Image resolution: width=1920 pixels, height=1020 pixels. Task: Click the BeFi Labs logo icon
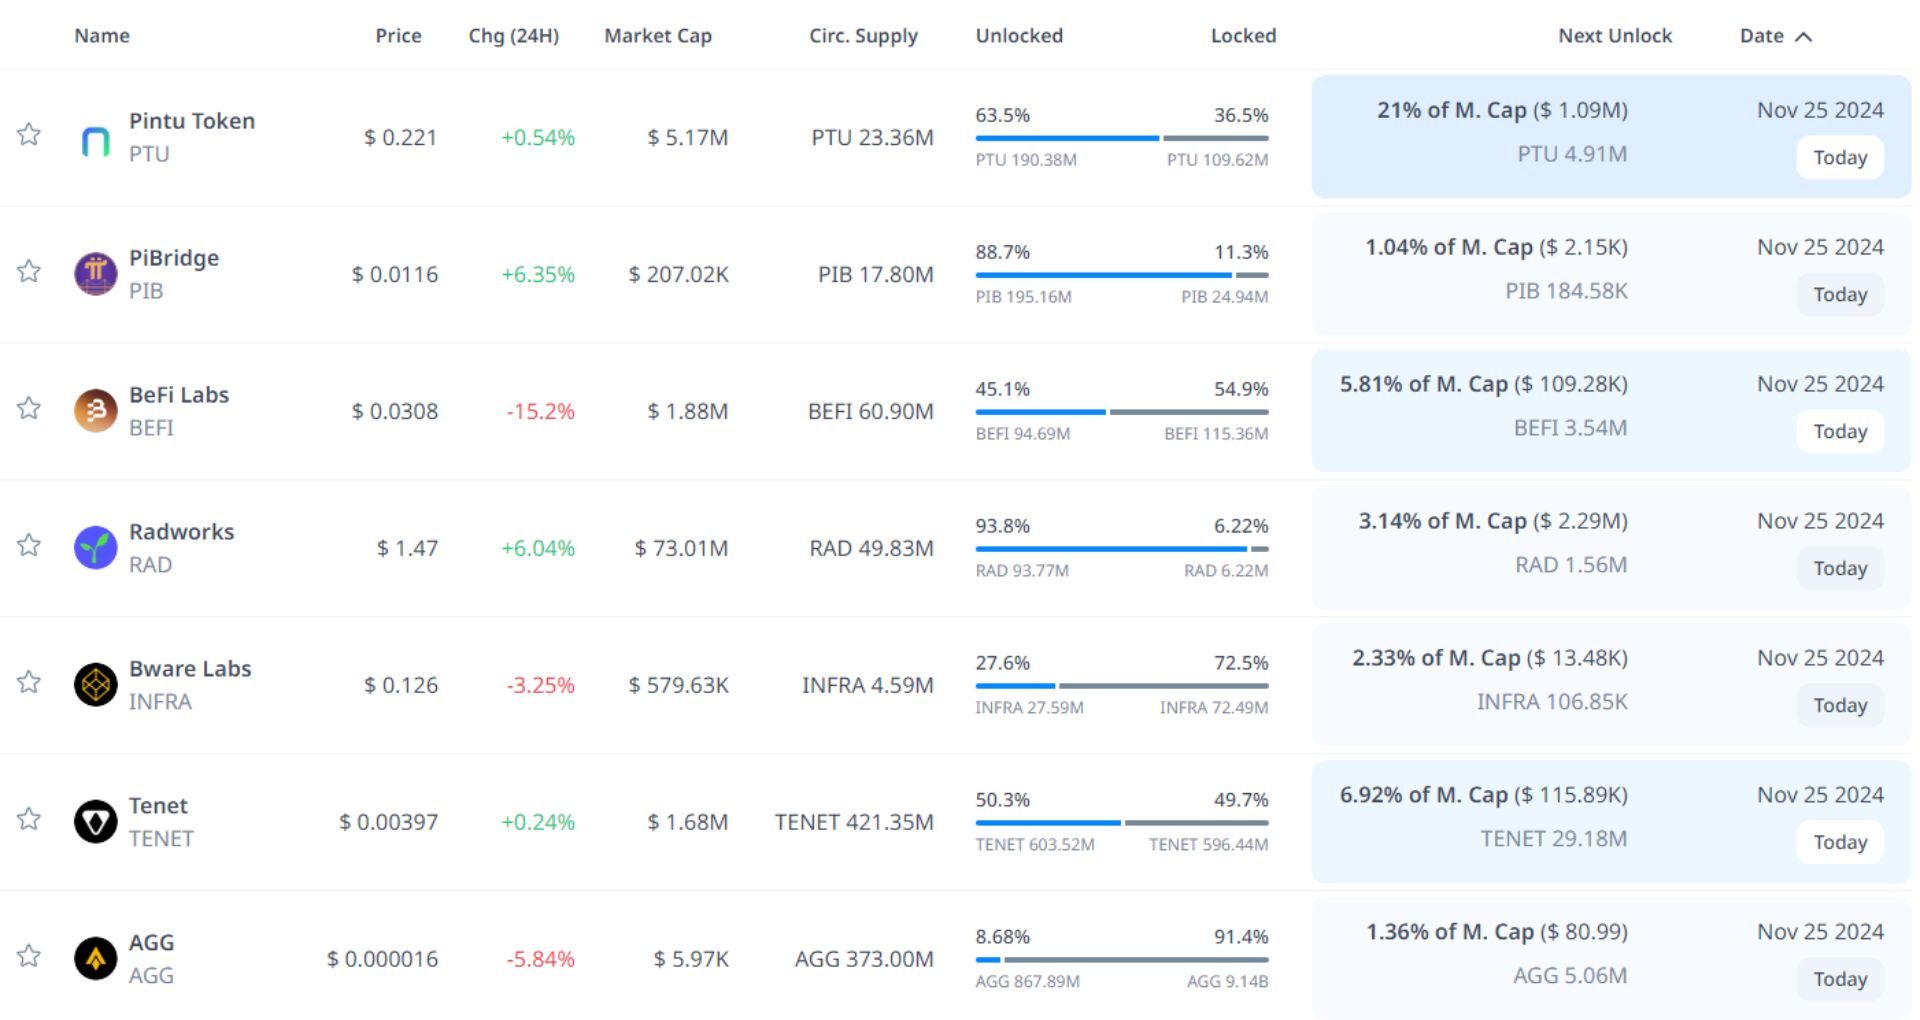[x=96, y=411]
